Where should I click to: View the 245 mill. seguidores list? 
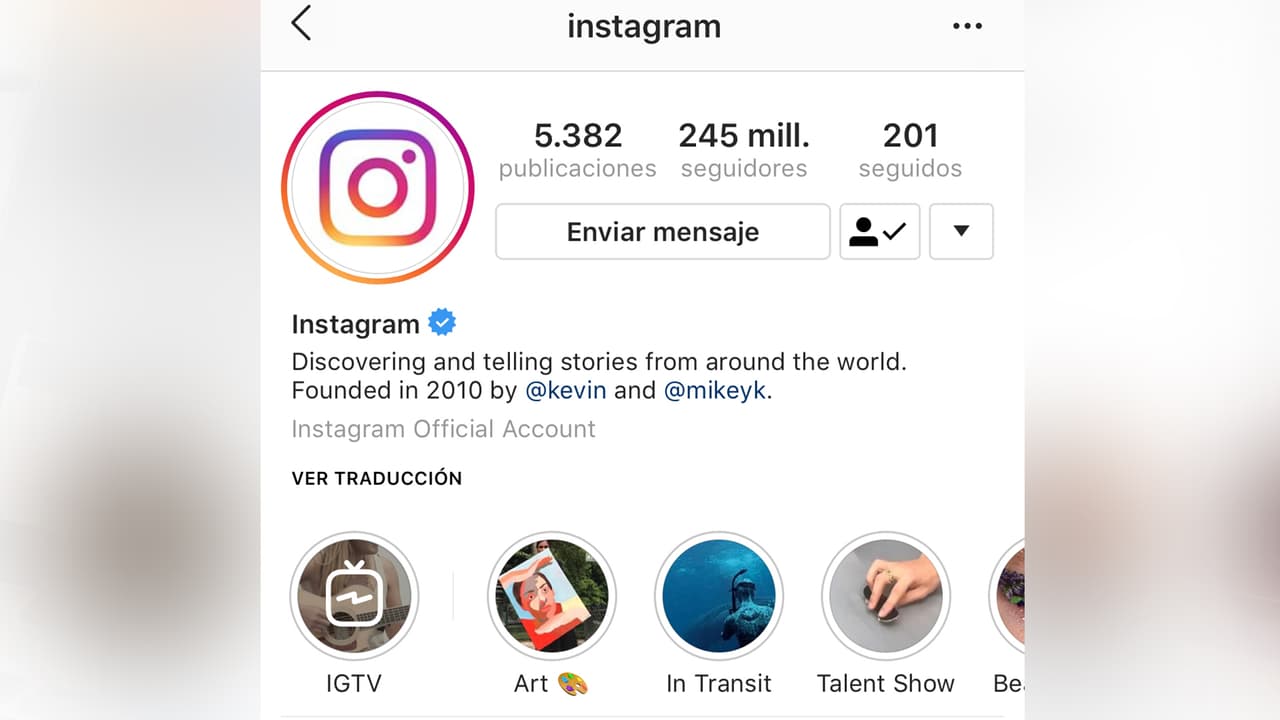[x=744, y=150]
